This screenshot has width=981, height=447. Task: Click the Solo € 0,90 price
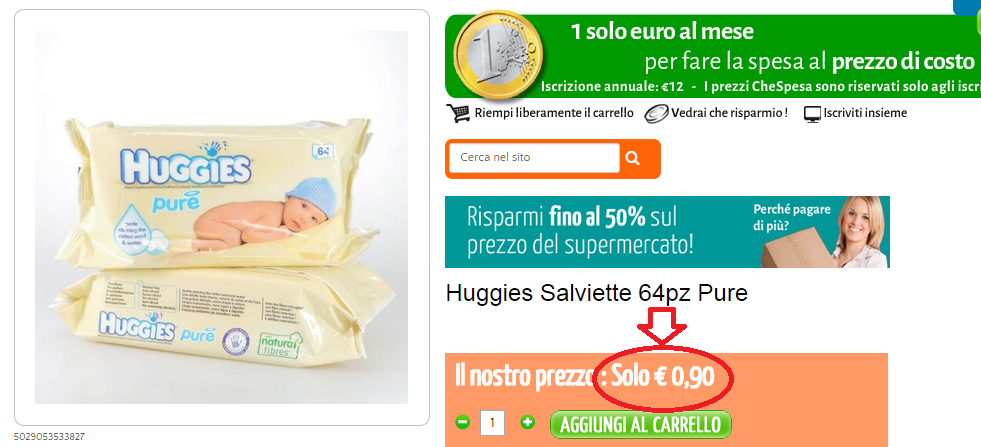pyautogui.click(x=663, y=377)
